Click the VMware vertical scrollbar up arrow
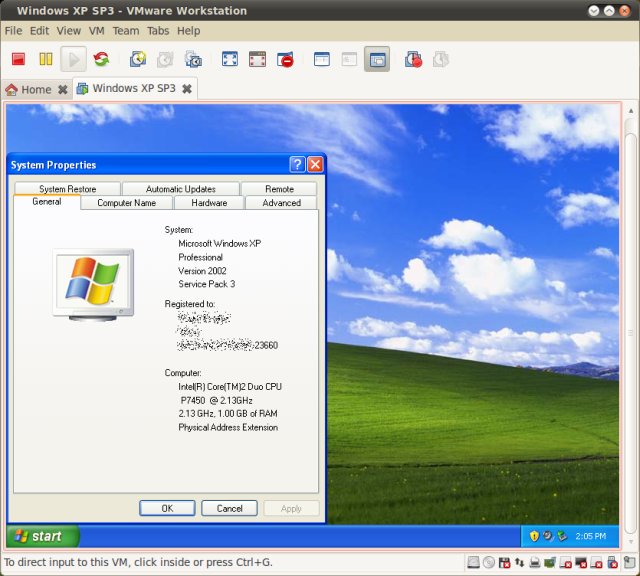Screen dimensions: 640x576 pos(631,111)
